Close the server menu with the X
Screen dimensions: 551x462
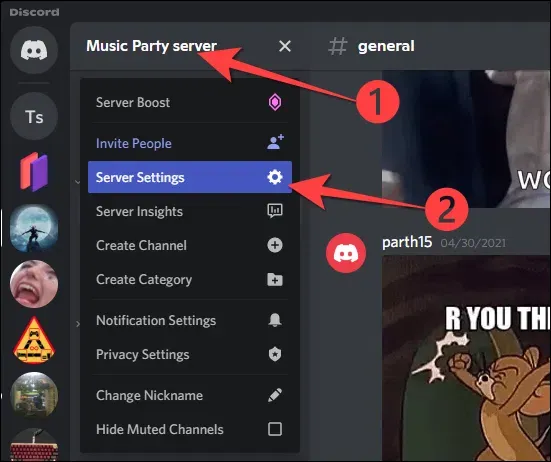click(x=285, y=46)
